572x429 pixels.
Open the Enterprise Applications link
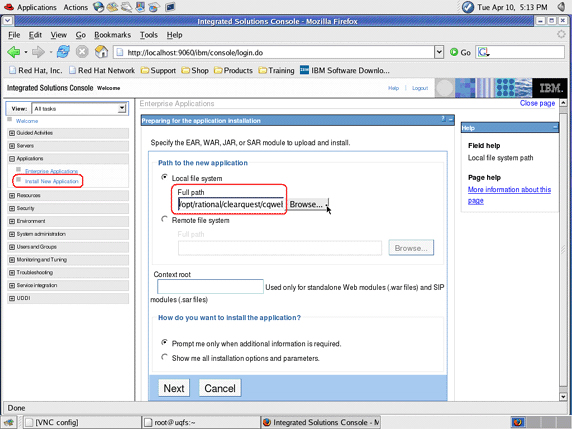51,171
